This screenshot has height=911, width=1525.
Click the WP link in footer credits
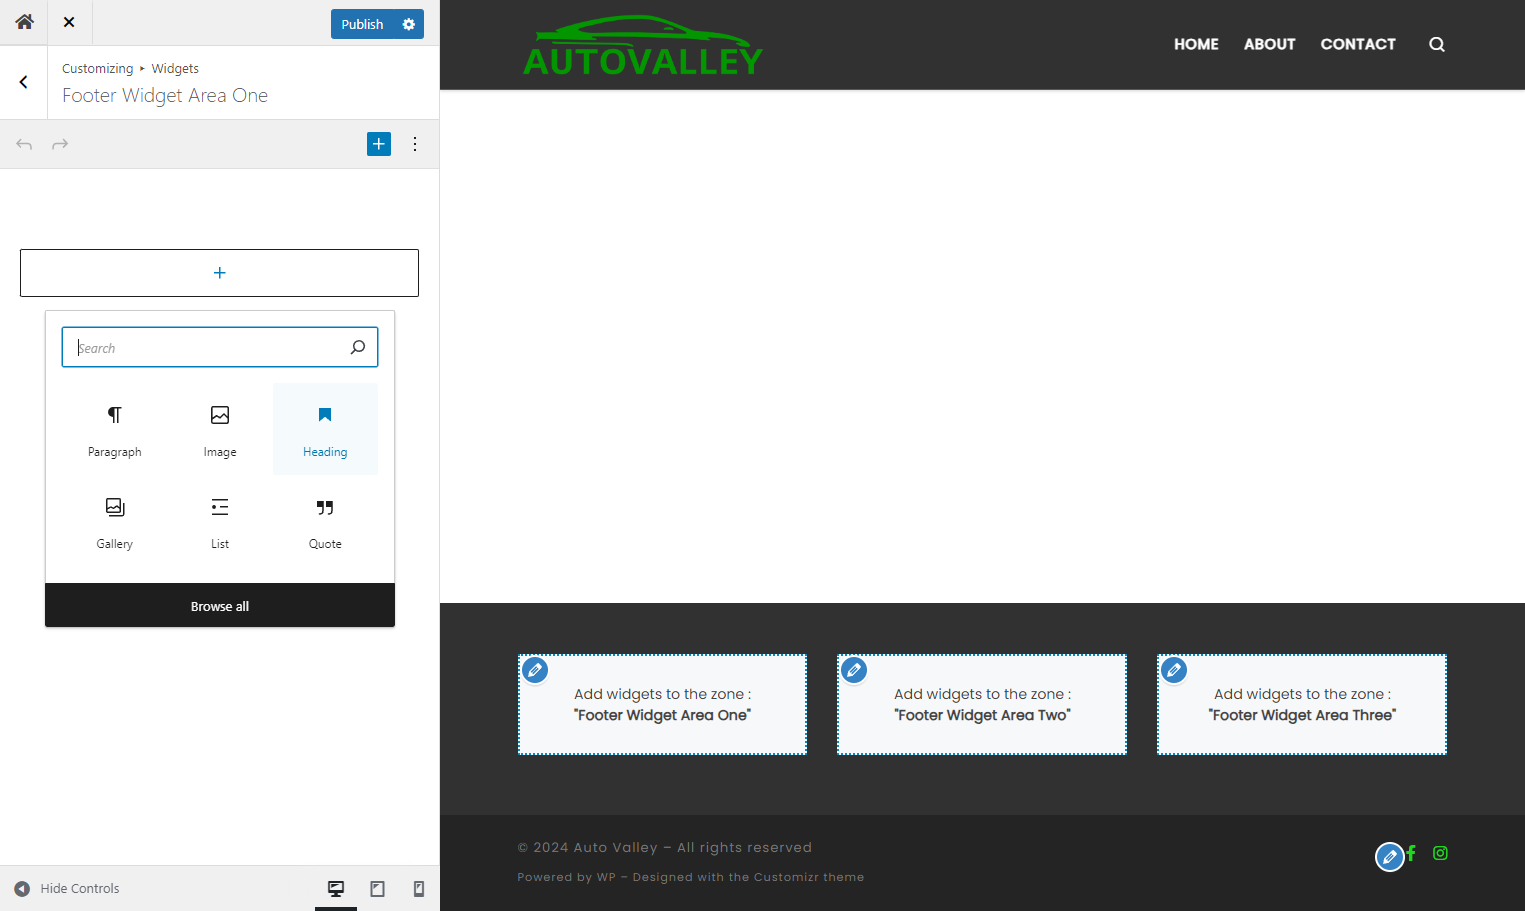tap(606, 877)
